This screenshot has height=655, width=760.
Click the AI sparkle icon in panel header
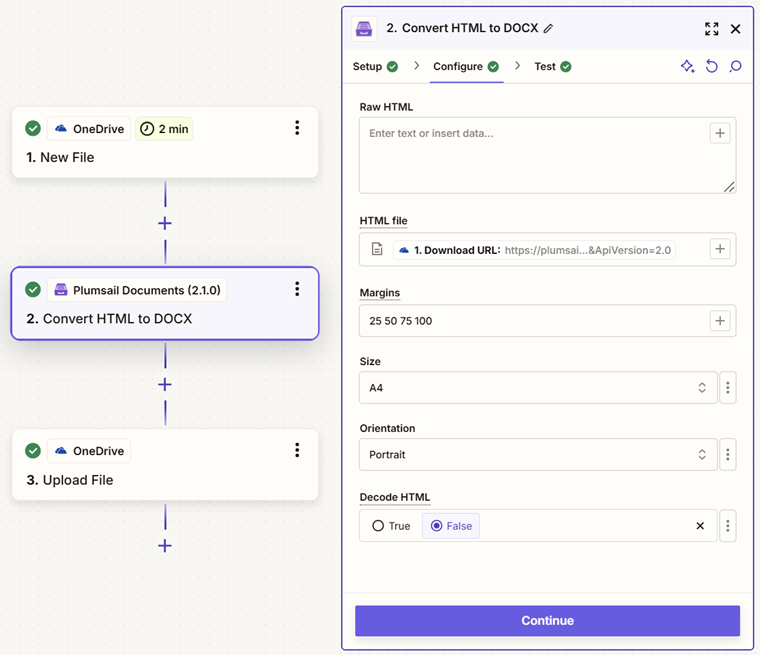click(x=687, y=66)
